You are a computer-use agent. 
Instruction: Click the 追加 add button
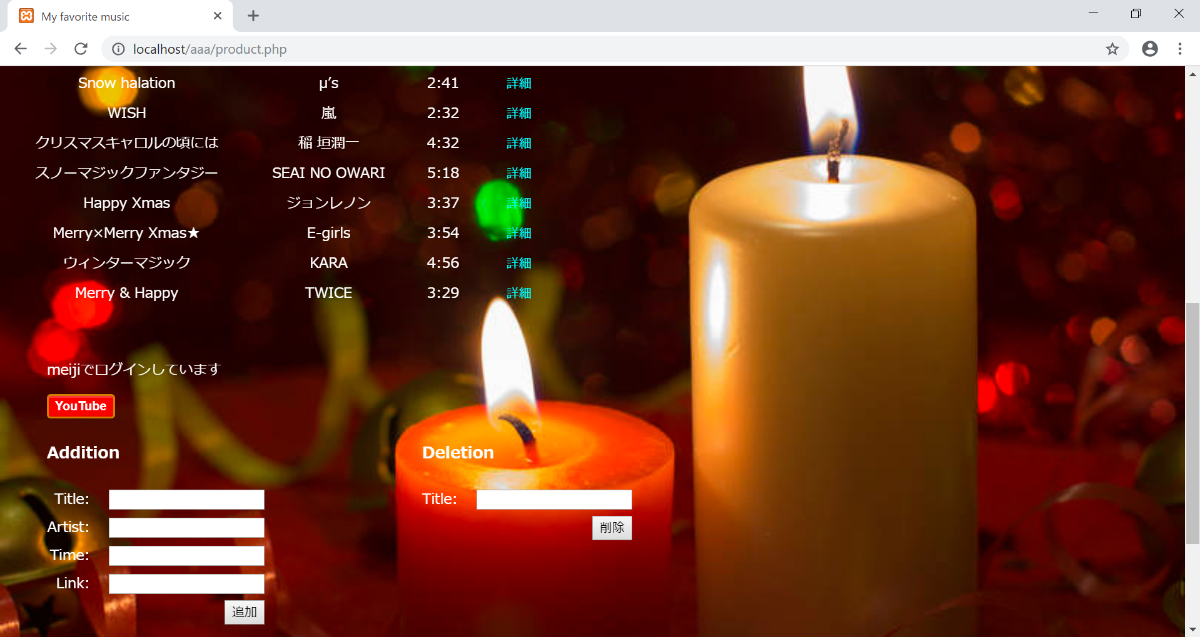pyautogui.click(x=244, y=611)
